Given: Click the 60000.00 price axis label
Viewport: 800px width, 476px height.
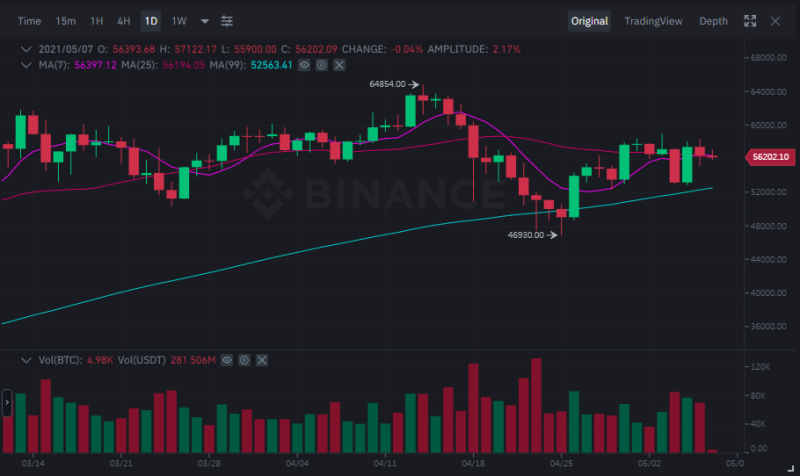Looking at the screenshot, I should pyautogui.click(x=768, y=125).
